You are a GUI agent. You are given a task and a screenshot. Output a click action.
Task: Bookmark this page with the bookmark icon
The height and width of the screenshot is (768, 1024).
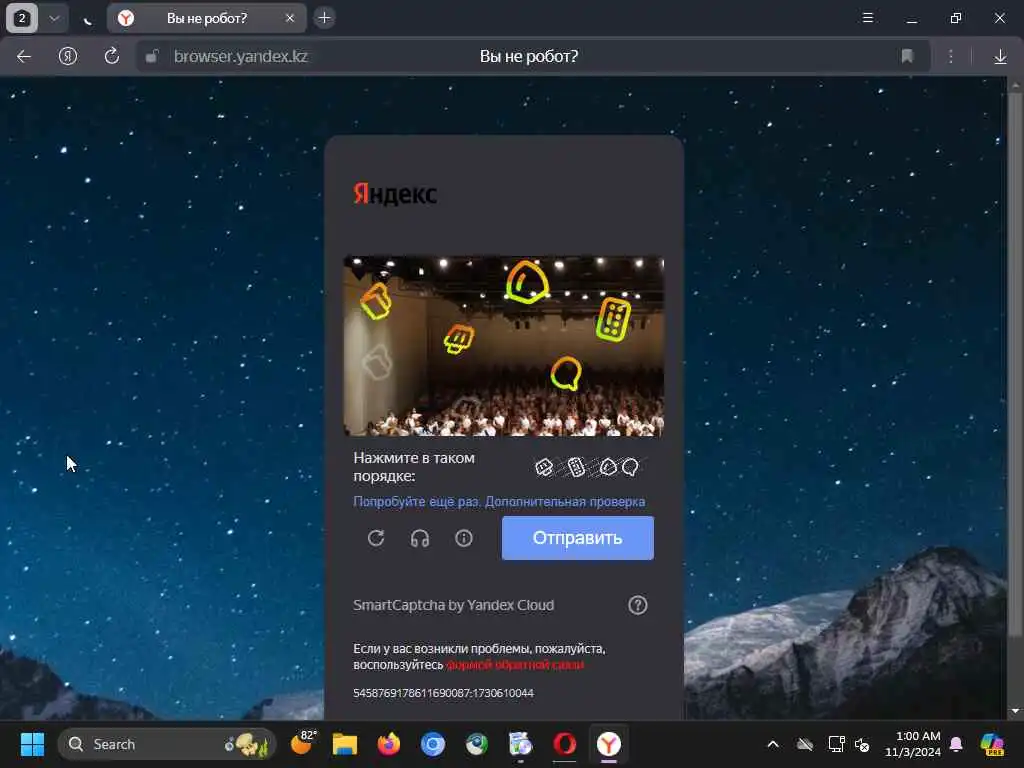[907, 57]
